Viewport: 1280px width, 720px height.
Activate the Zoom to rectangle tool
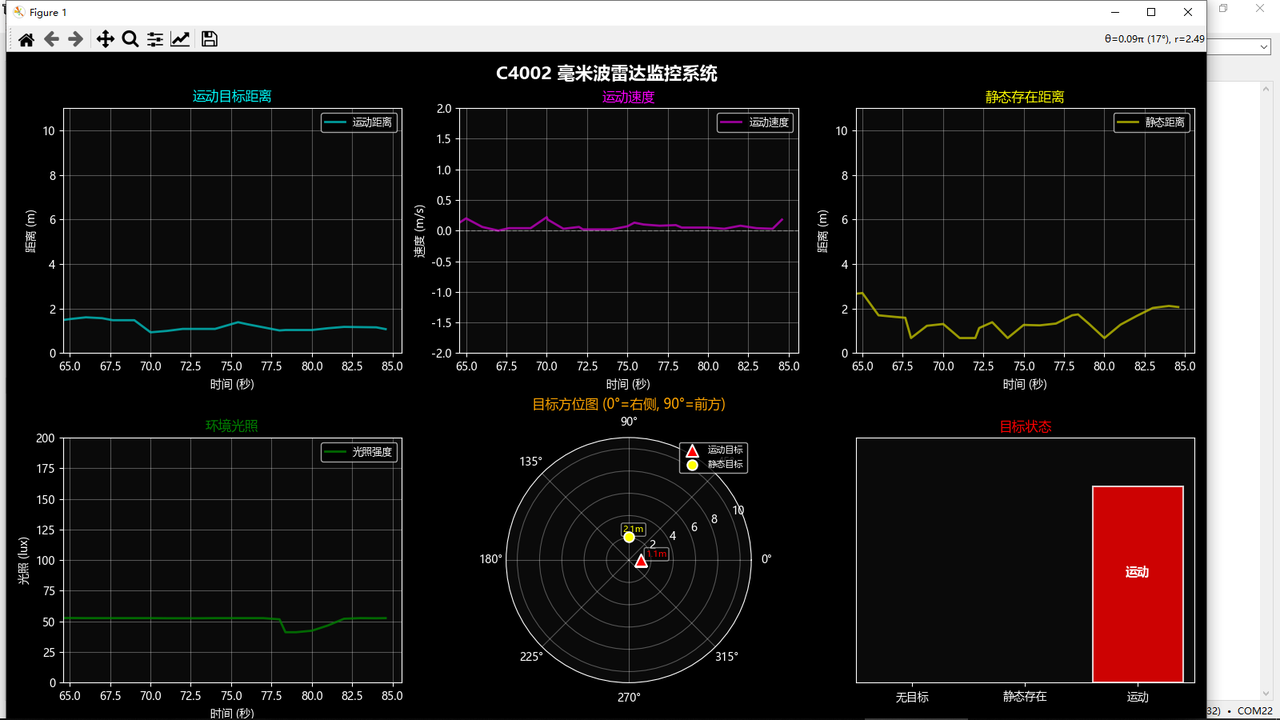click(130, 39)
